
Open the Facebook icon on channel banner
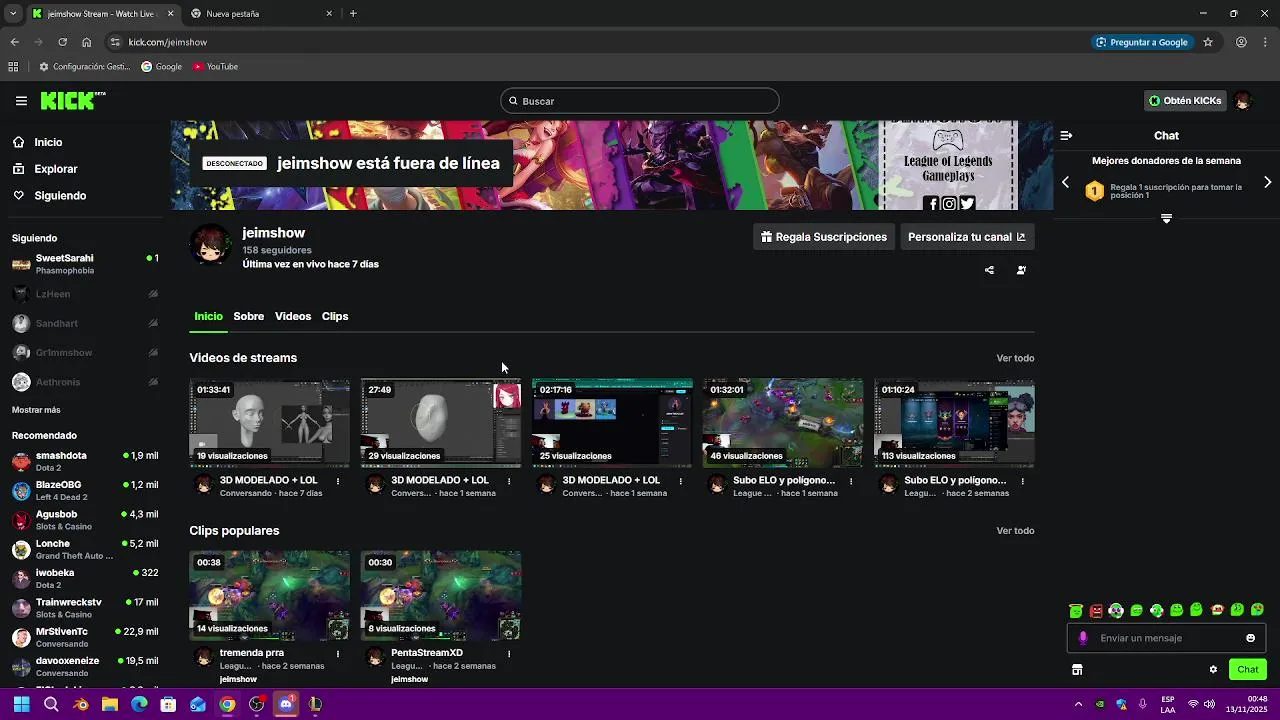pyautogui.click(x=933, y=204)
